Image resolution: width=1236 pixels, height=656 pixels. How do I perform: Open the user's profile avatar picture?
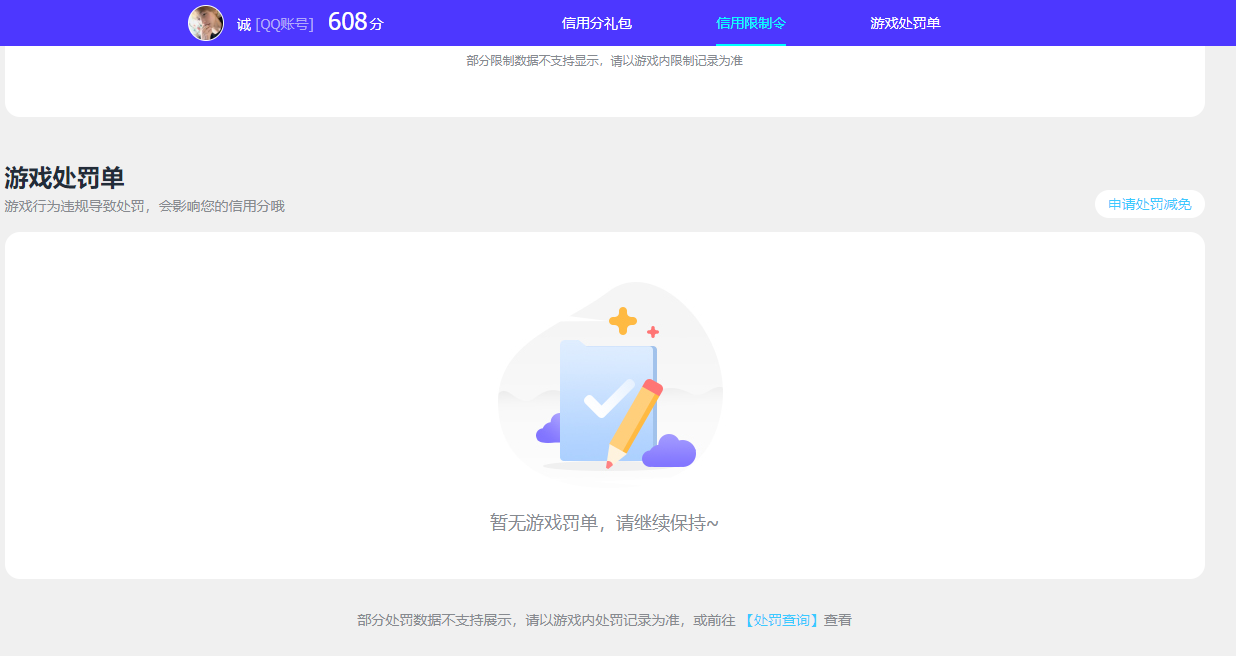coord(207,22)
